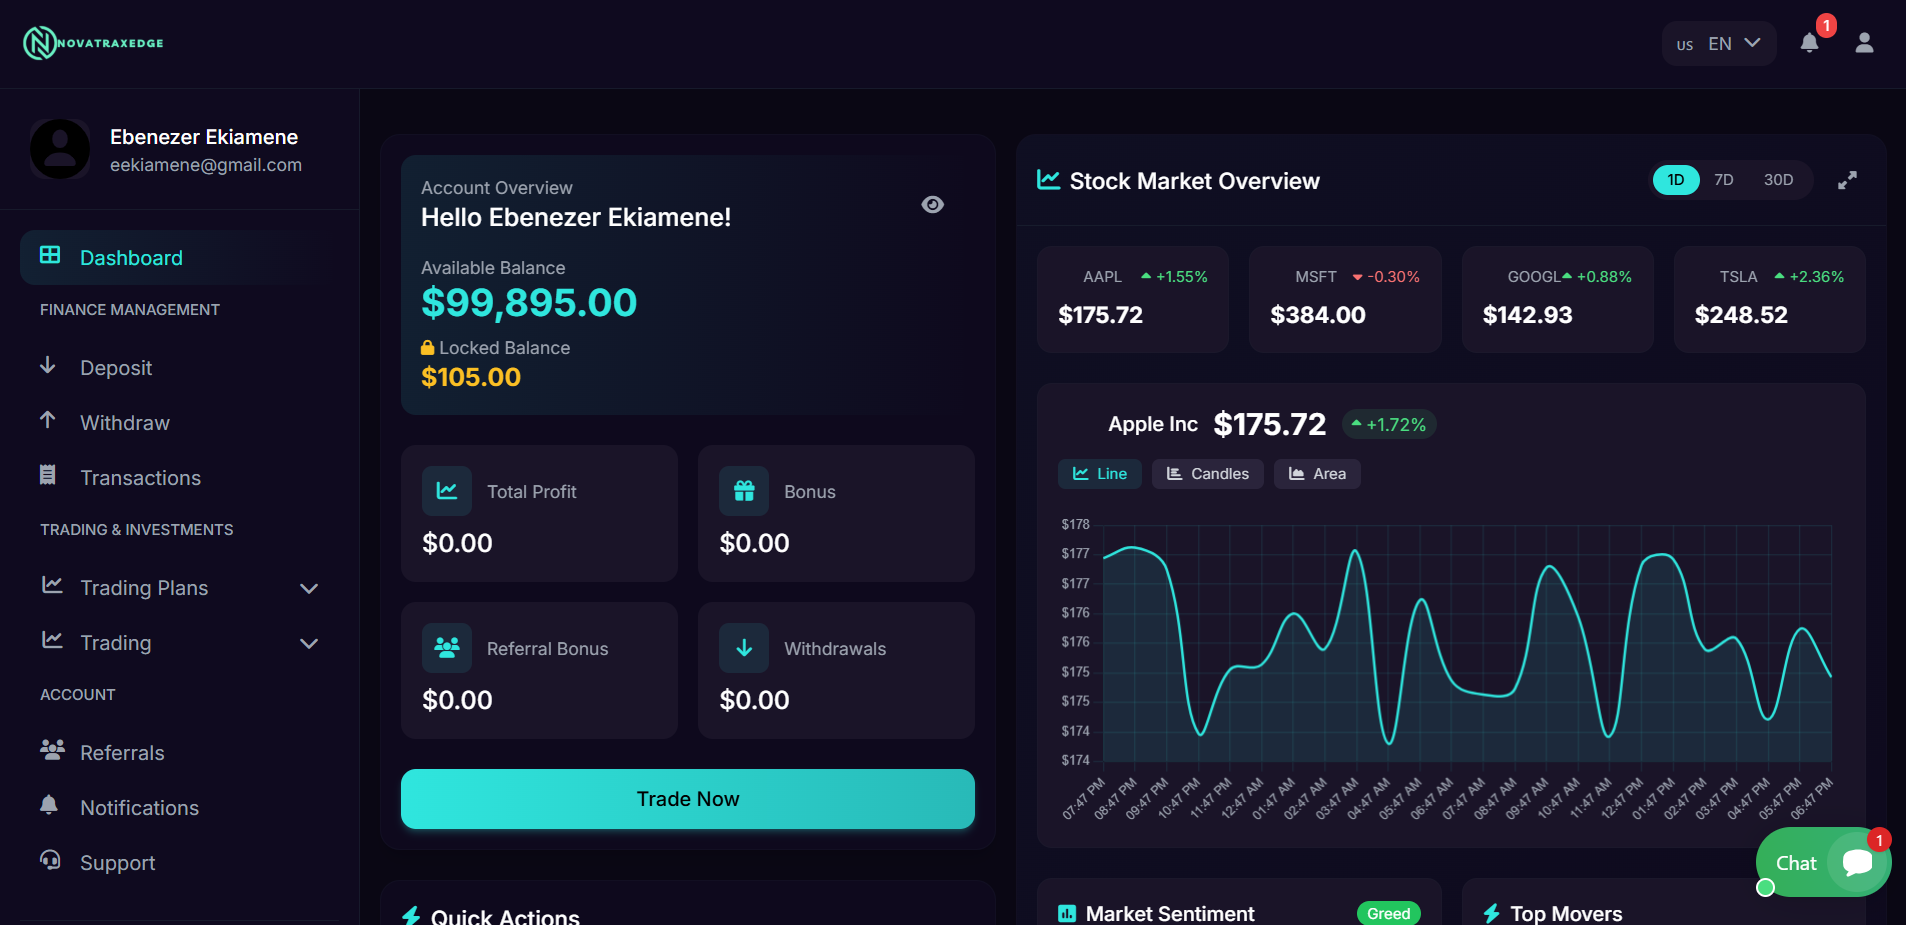Image resolution: width=1906 pixels, height=925 pixels.
Task: Open the notification bell icon
Action: (1810, 43)
